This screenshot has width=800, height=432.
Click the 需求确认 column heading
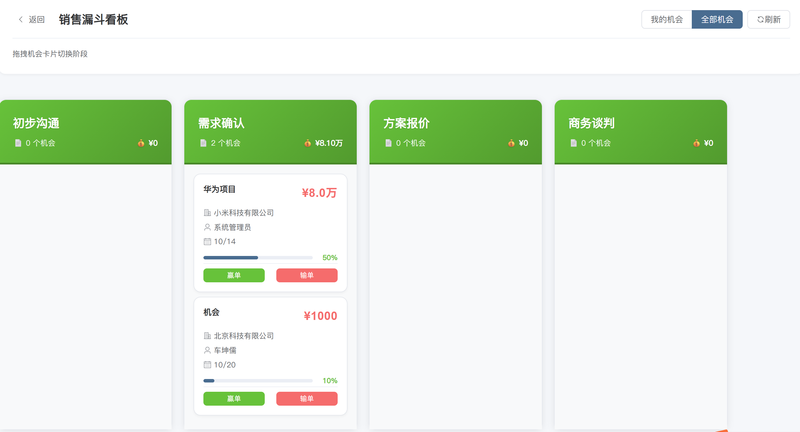[221, 123]
